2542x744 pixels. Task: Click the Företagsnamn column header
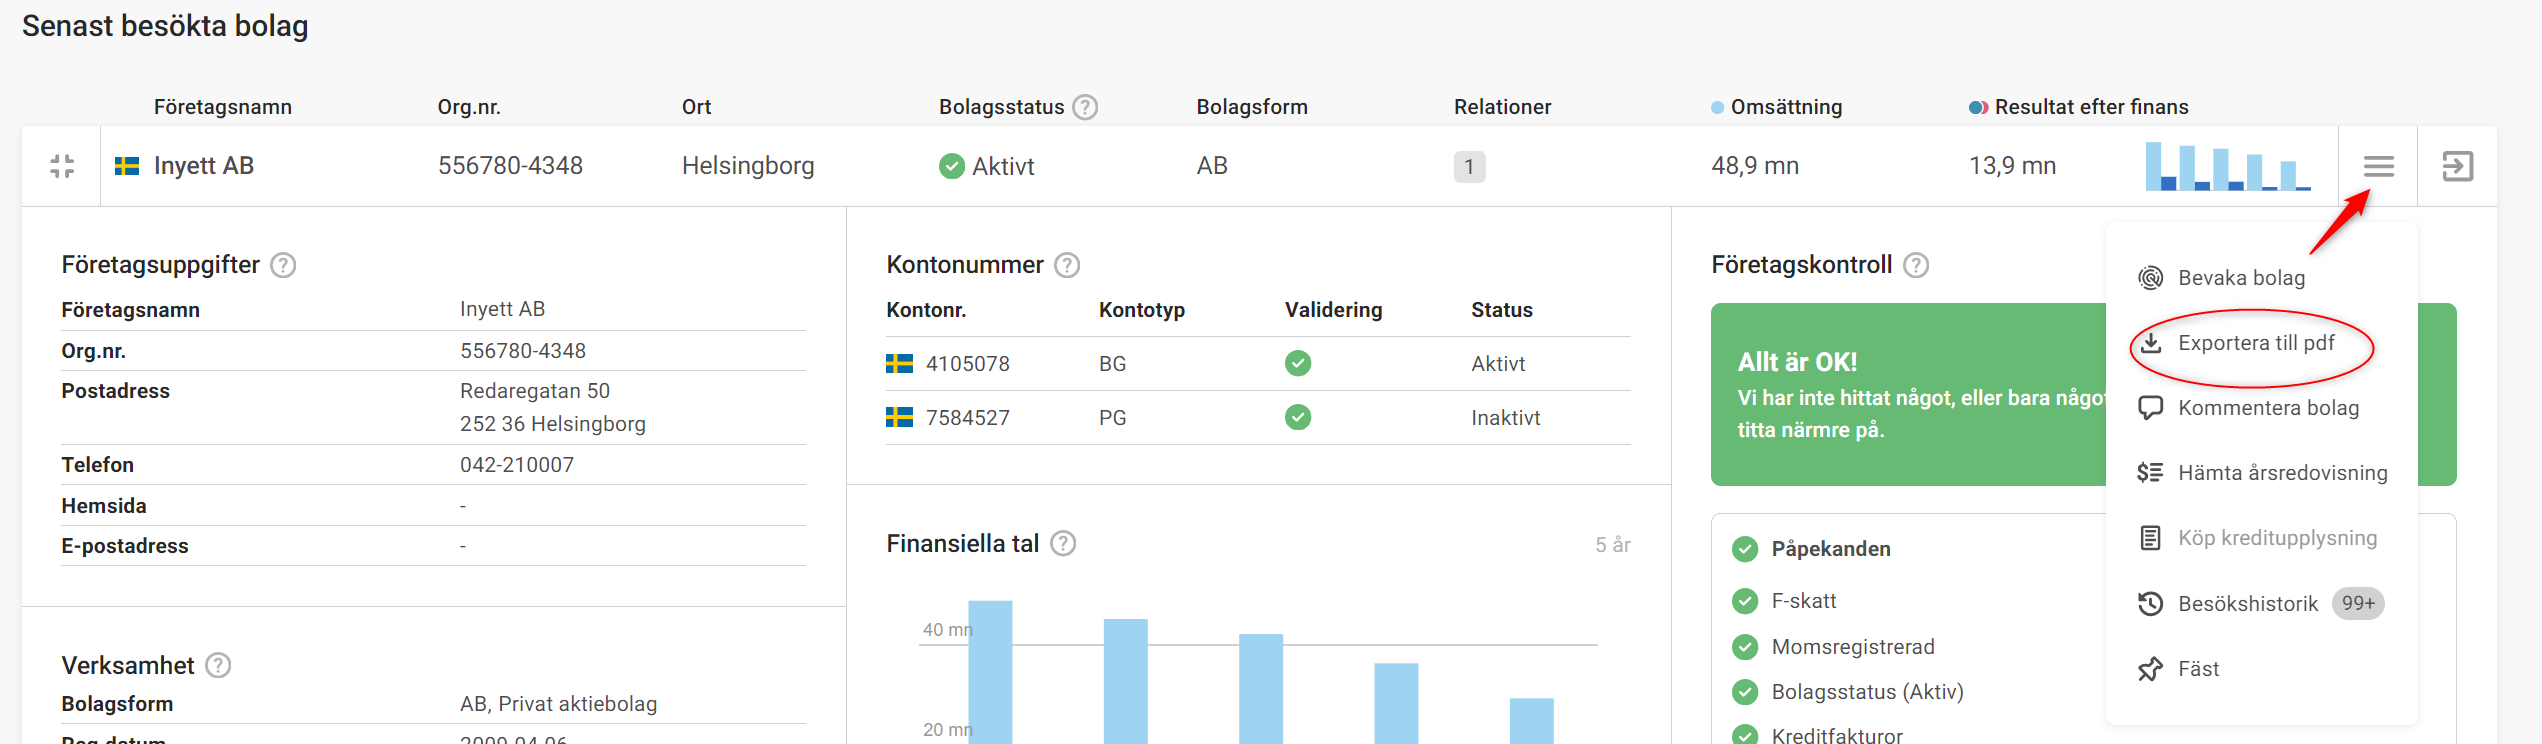tap(223, 107)
